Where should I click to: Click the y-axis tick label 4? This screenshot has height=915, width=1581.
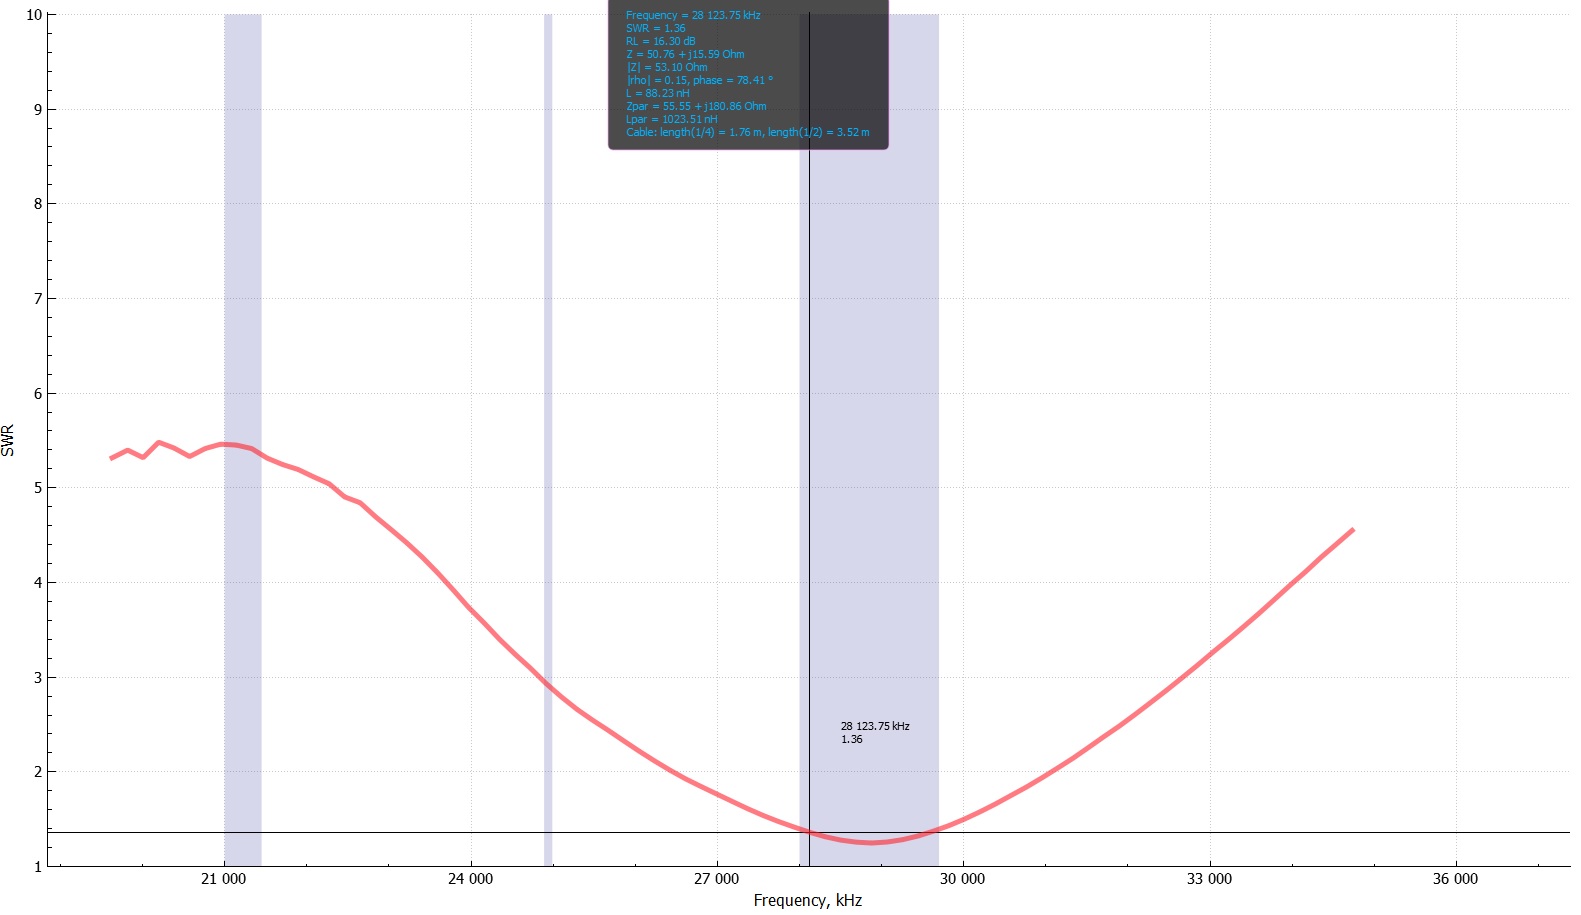[38, 582]
